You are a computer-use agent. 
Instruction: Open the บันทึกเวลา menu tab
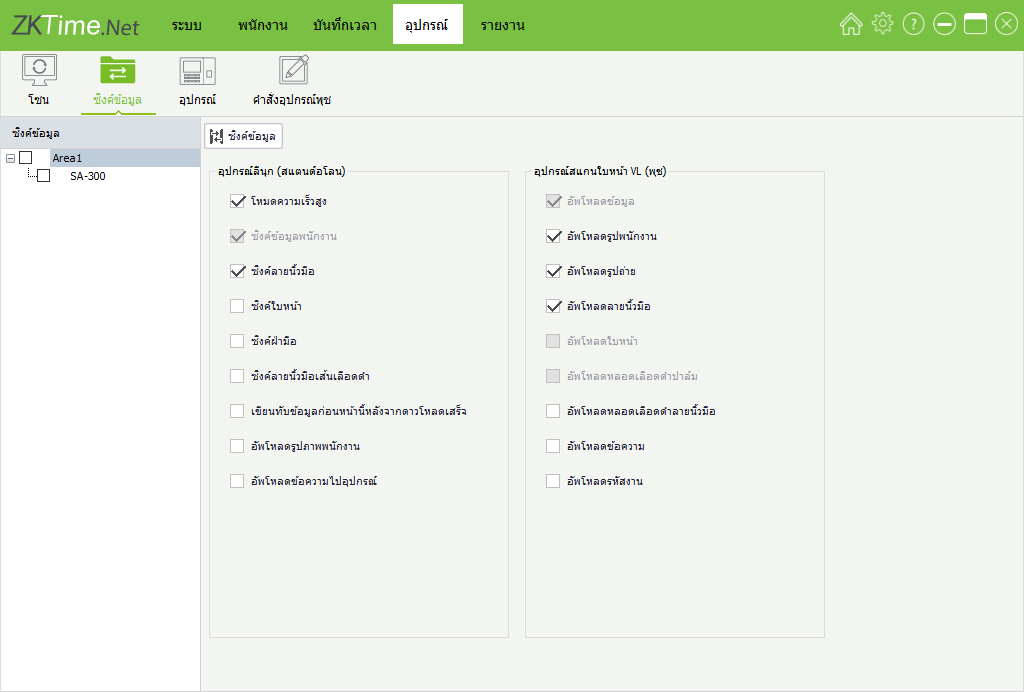pos(344,25)
